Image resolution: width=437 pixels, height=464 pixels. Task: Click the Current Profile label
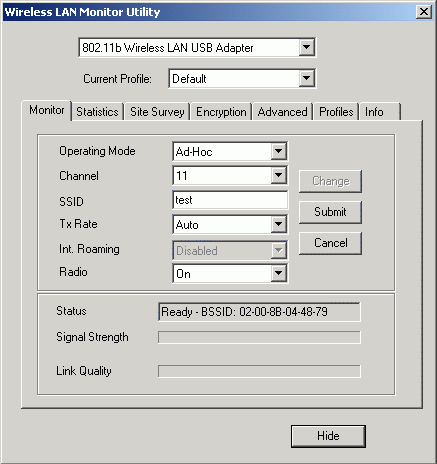(x=117, y=79)
